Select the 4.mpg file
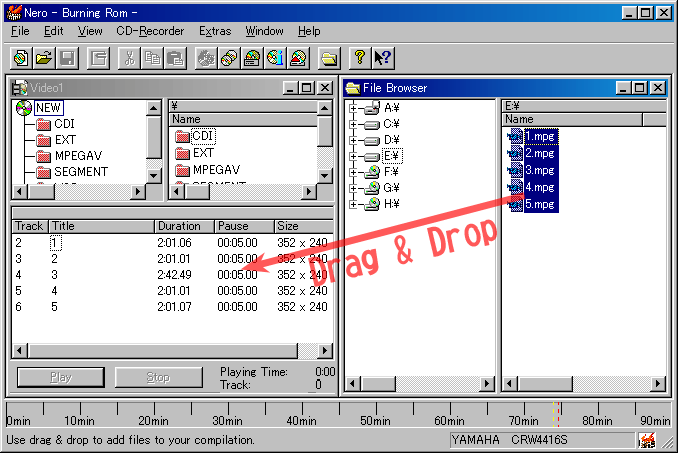This screenshot has width=678, height=453. [540, 188]
